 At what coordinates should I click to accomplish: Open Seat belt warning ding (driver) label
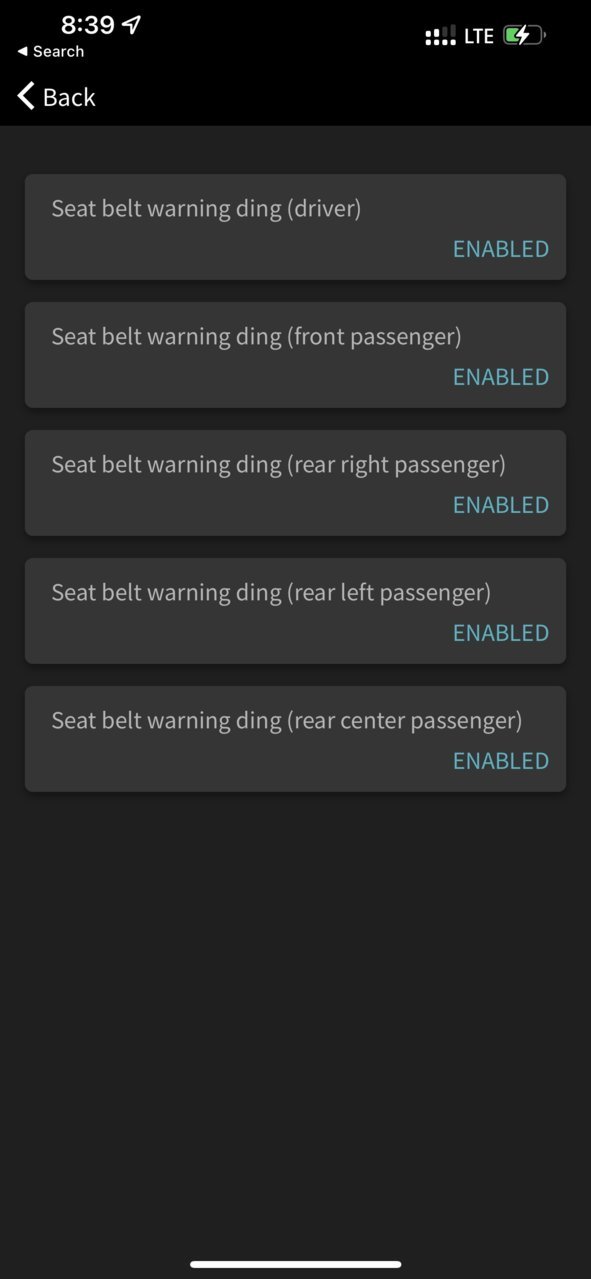click(206, 209)
